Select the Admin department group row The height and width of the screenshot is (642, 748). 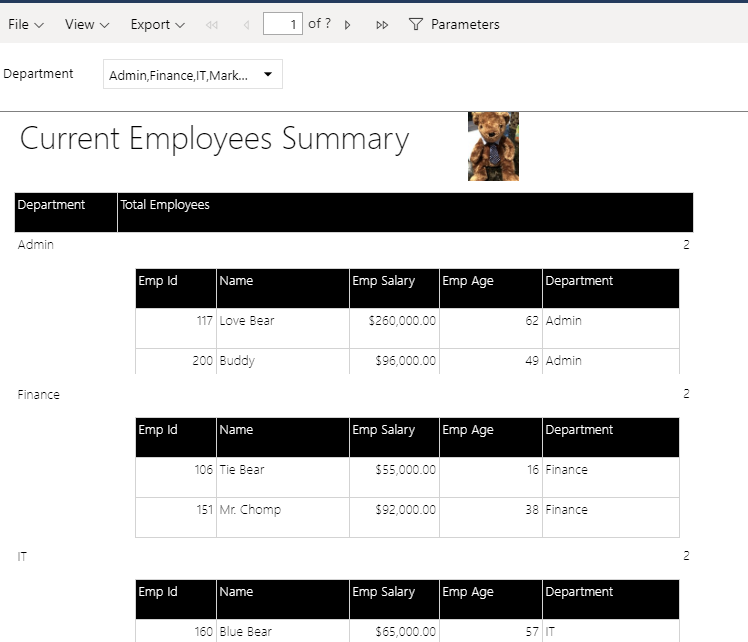tap(36, 245)
